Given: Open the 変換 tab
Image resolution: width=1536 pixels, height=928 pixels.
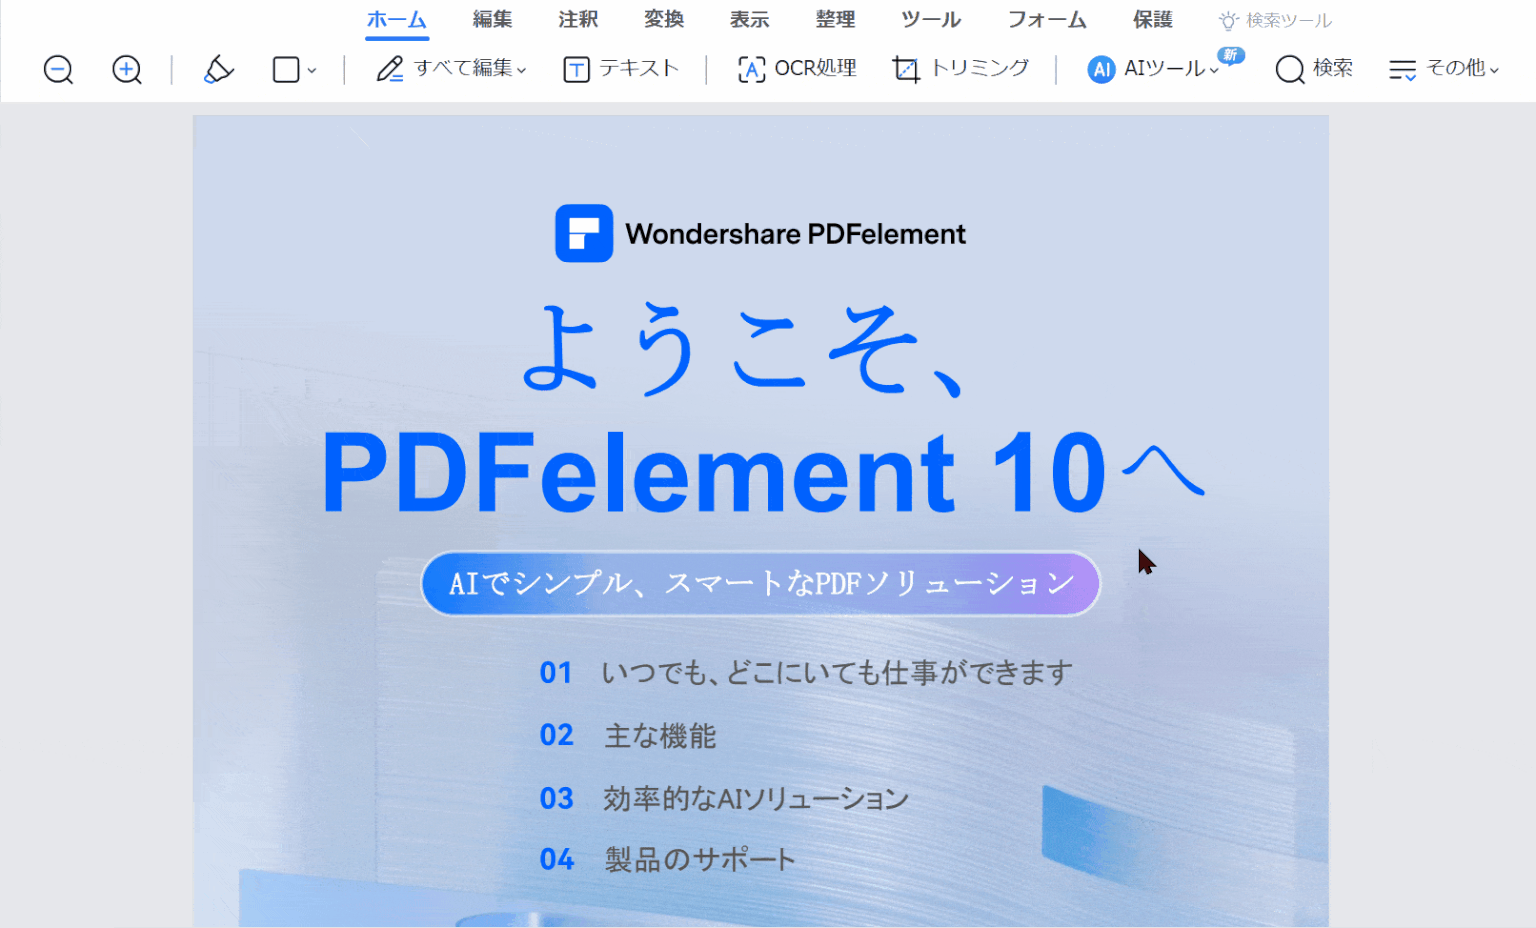Looking at the screenshot, I should (663, 19).
